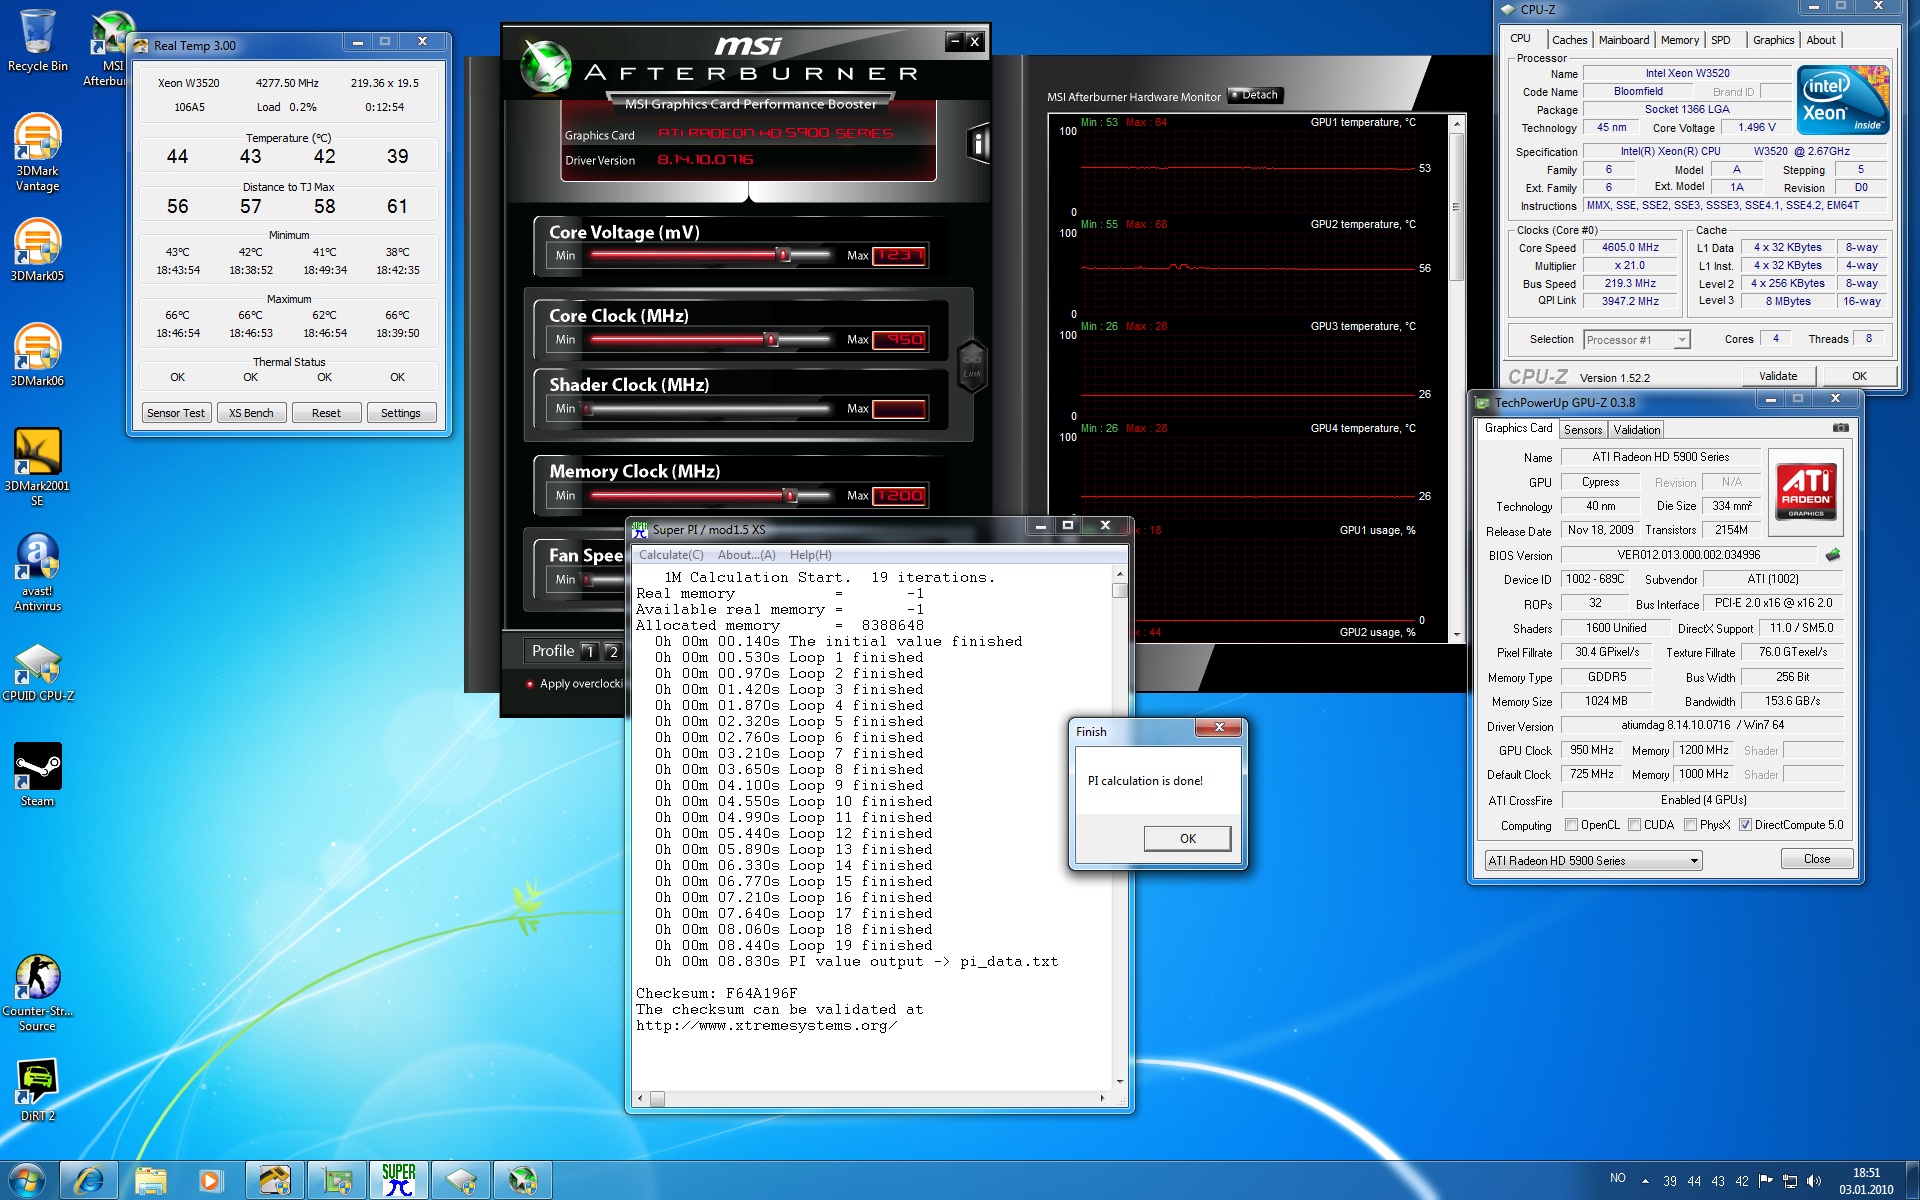The image size is (1920, 1200).
Task: Open Calculate menu in Super PI
Action: click(x=671, y=555)
